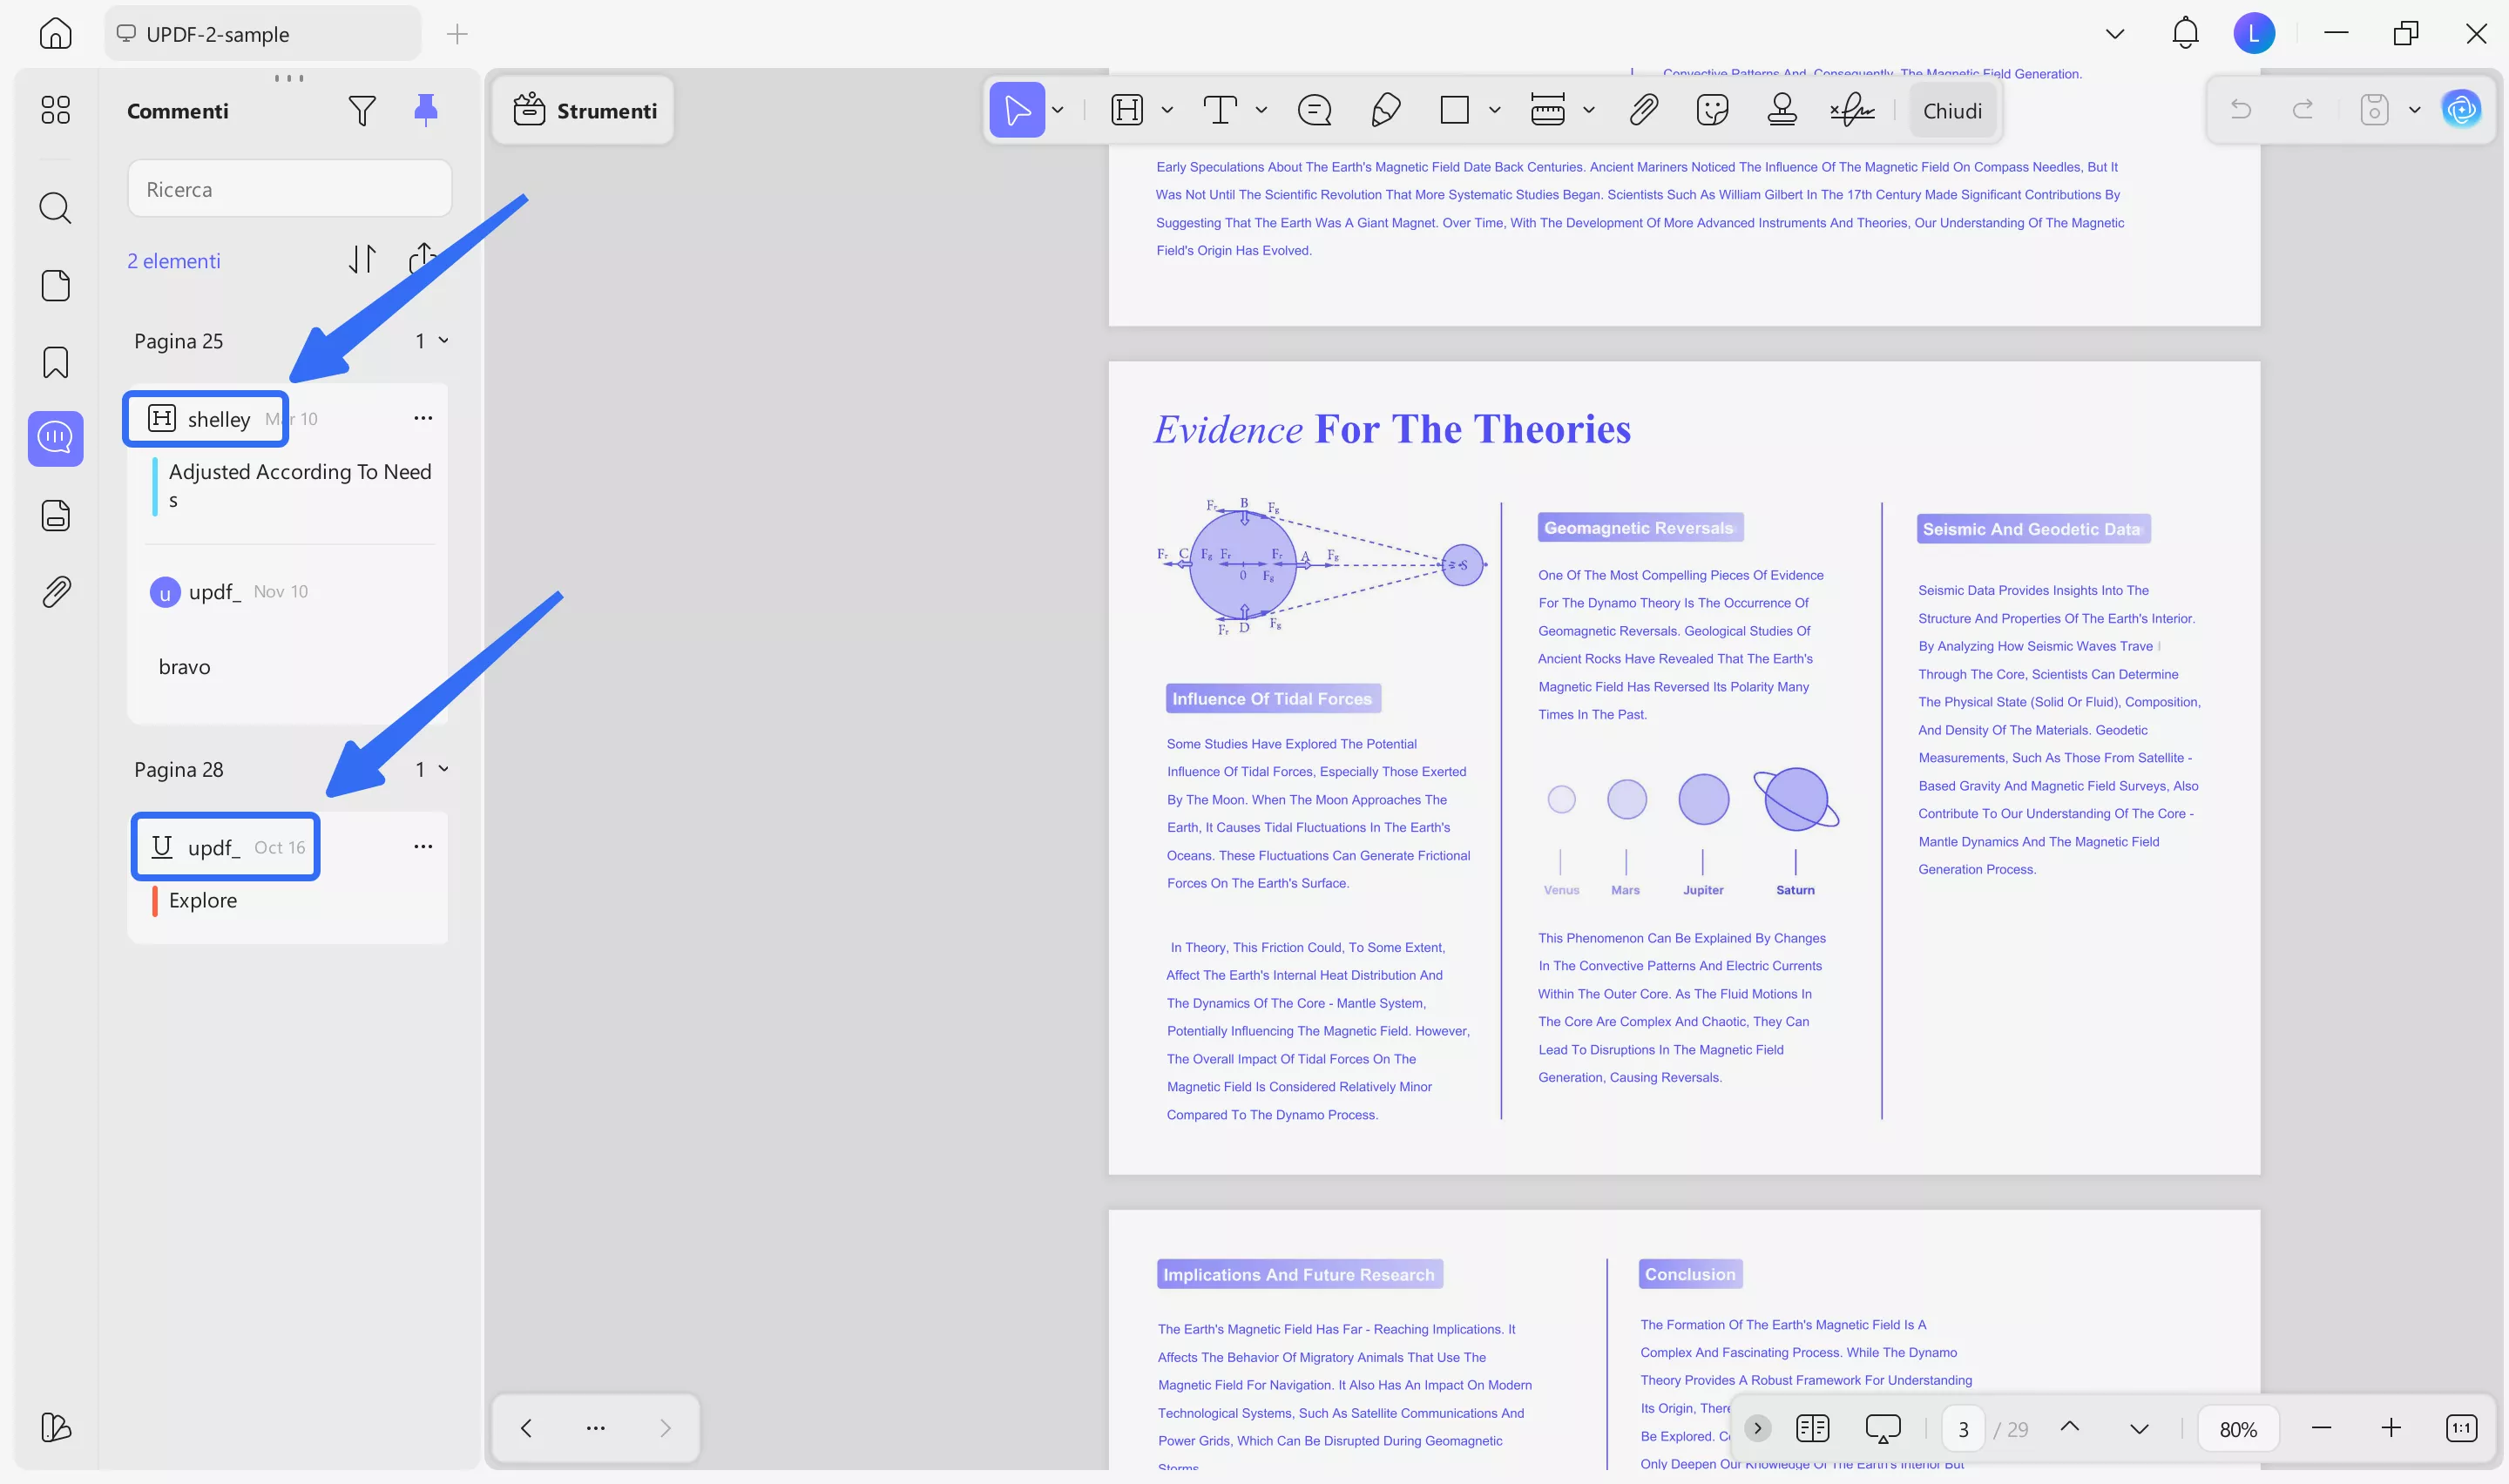Select the pencil drawing tool

(1385, 110)
